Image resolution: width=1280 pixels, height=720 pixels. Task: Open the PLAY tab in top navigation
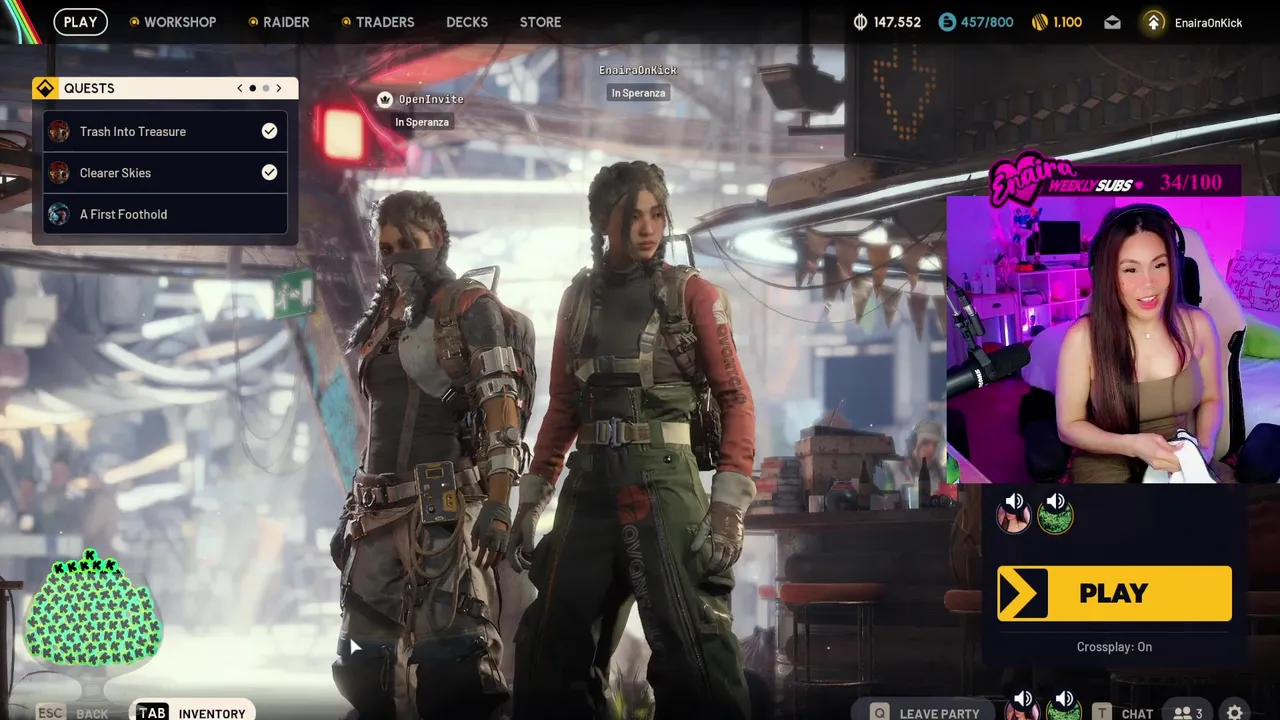(80, 22)
